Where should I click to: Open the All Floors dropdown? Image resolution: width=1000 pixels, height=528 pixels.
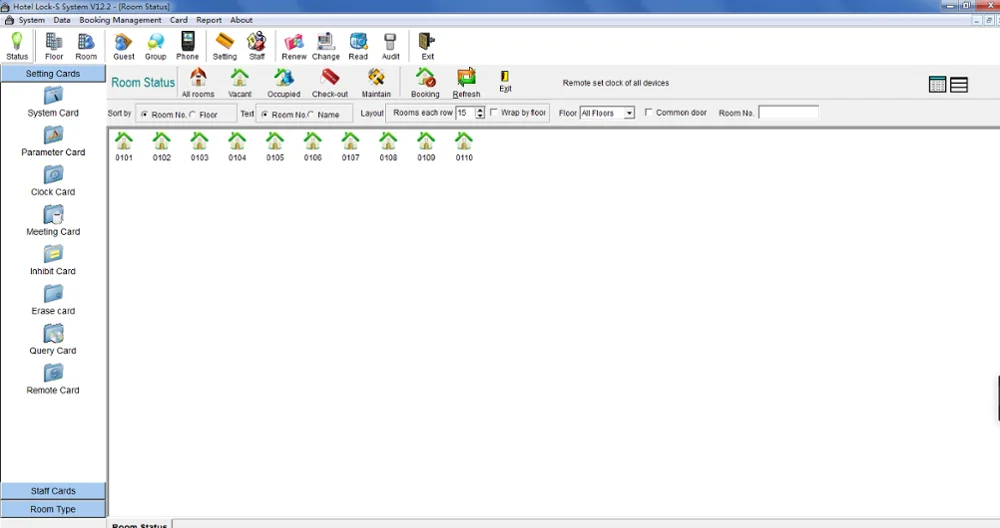[607, 113]
